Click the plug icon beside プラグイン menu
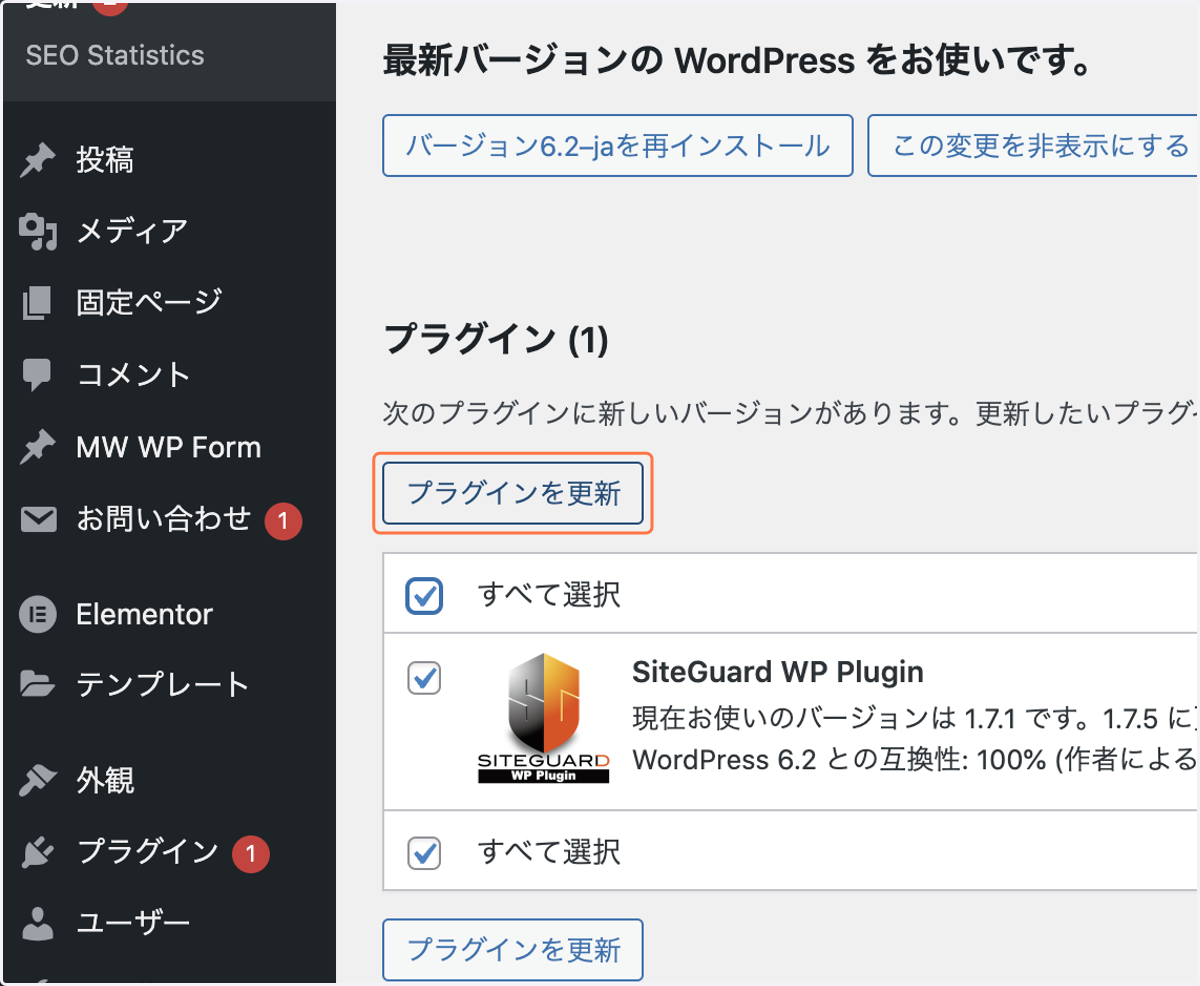Image resolution: width=1200 pixels, height=986 pixels. (x=38, y=852)
